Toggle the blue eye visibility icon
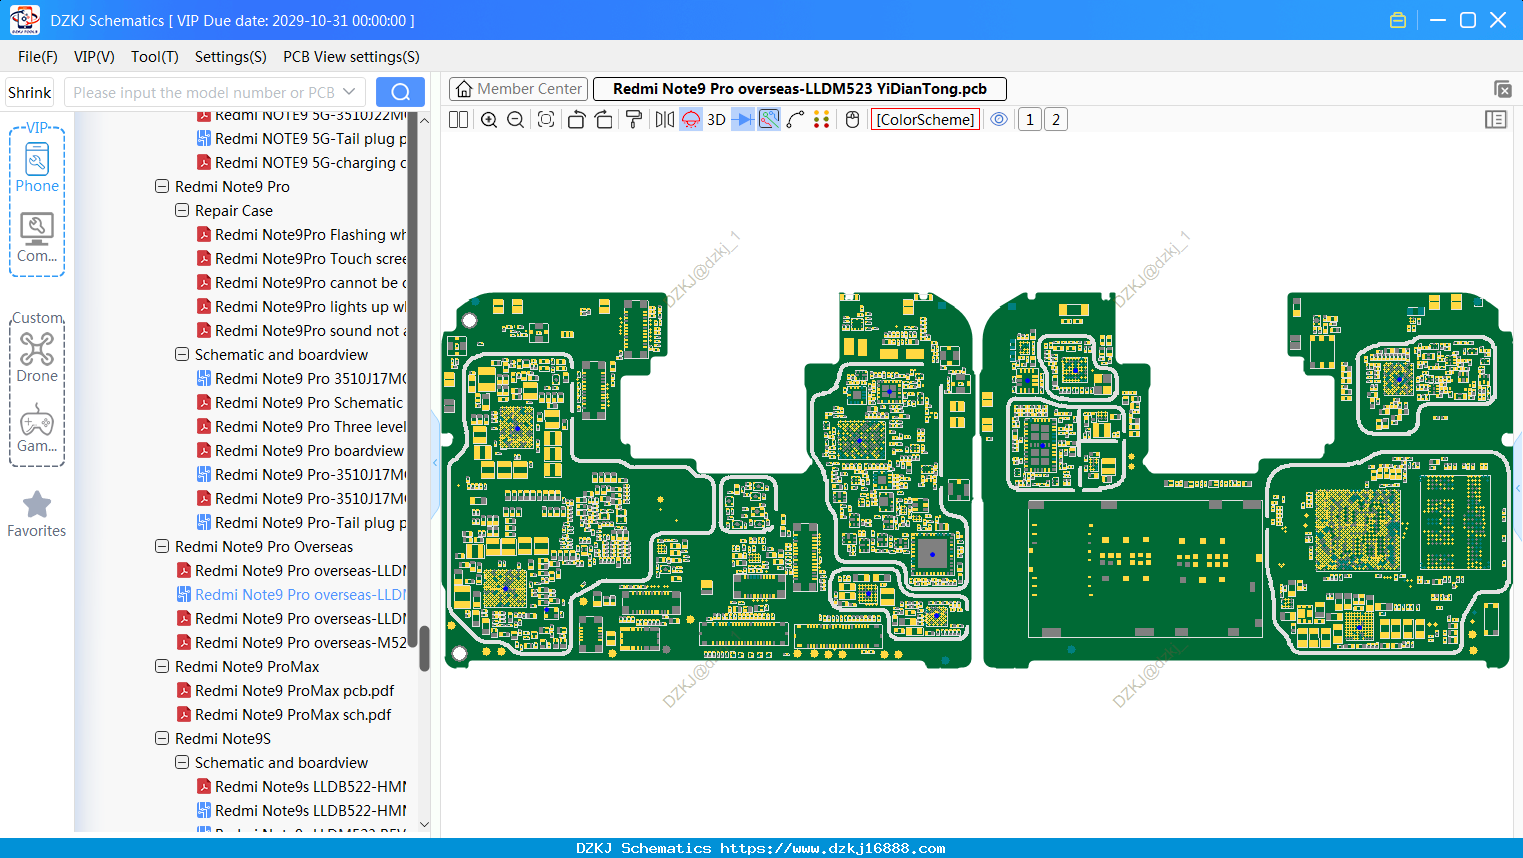Screen dimensions: 1523x858 click(999, 119)
